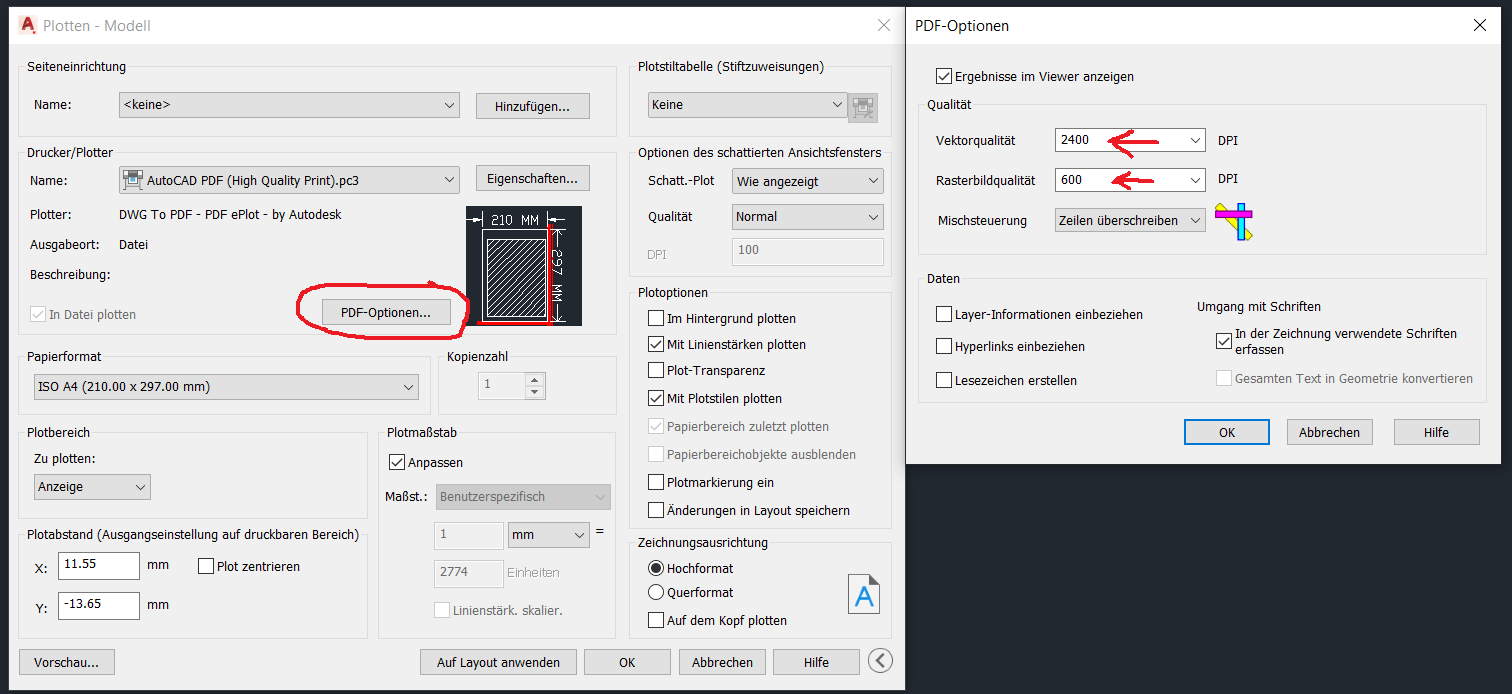Click the X plot offset input field
Image resolution: width=1512 pixels, height=694 pixels.
click(98, 565)
